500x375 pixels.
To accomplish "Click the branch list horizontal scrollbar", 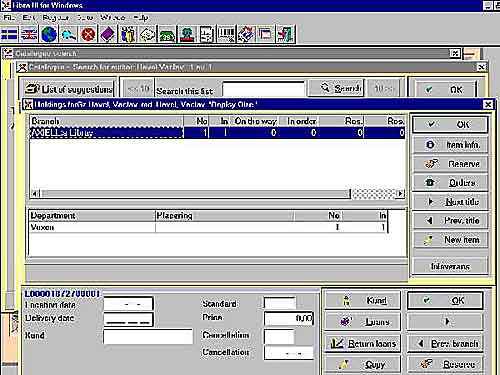I will click(217, 194).
